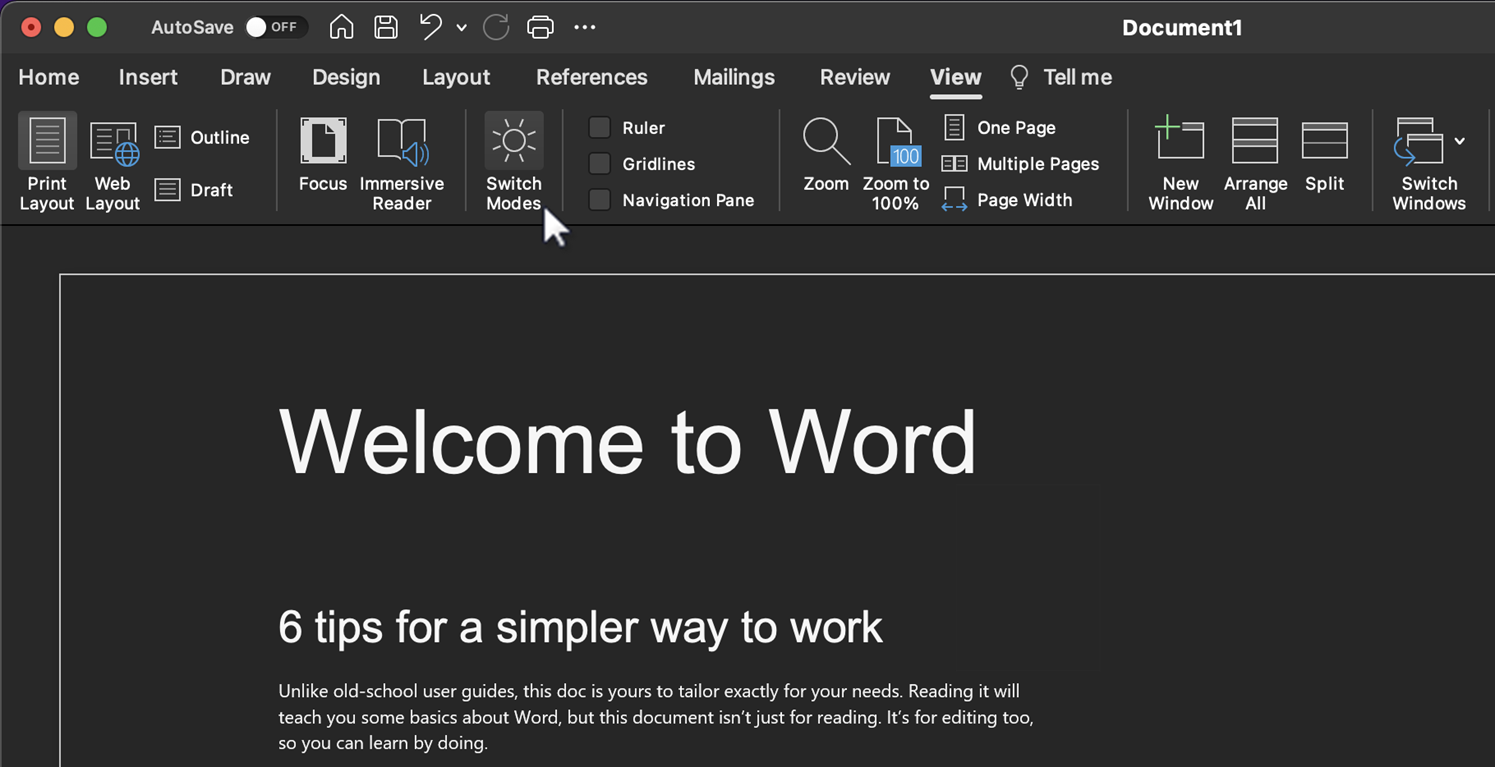Screen dimensions: 1495x767
Task: Enable the Ruler checkbox
Action: 600,128
